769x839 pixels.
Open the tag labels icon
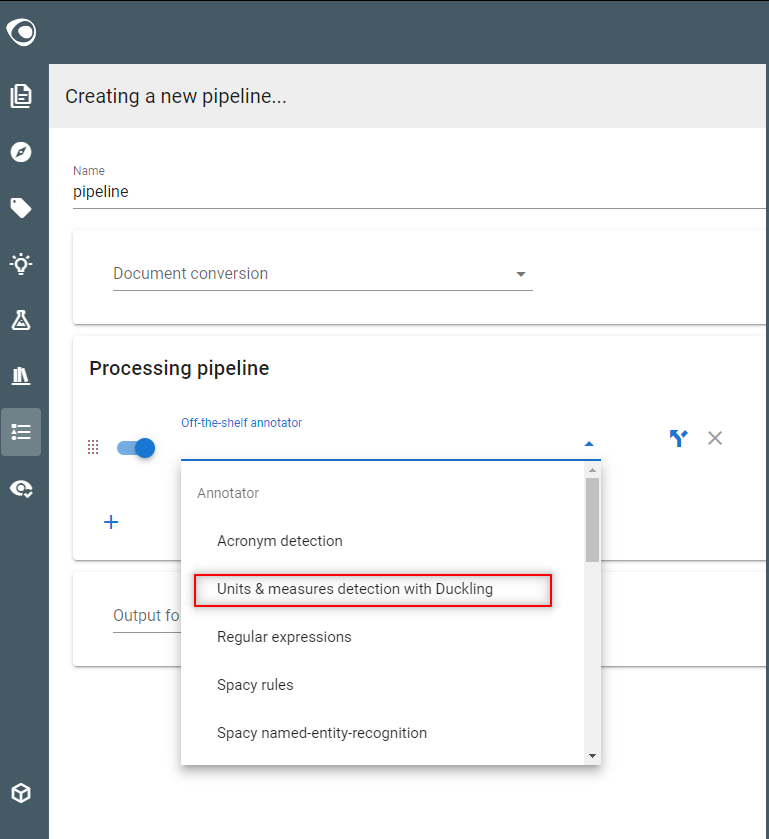coord(21,208)
